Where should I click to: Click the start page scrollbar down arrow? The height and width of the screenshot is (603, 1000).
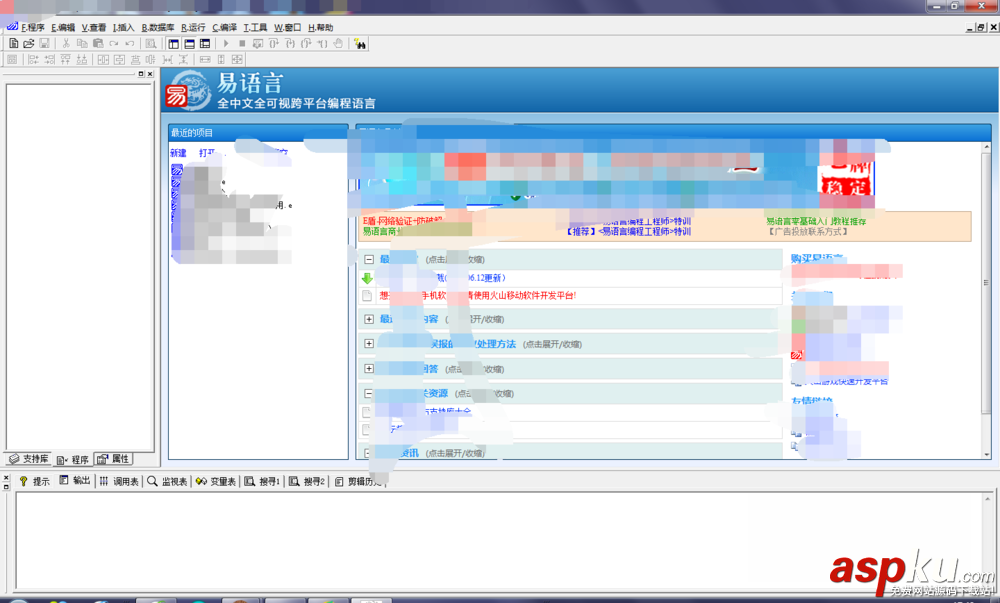987,454
